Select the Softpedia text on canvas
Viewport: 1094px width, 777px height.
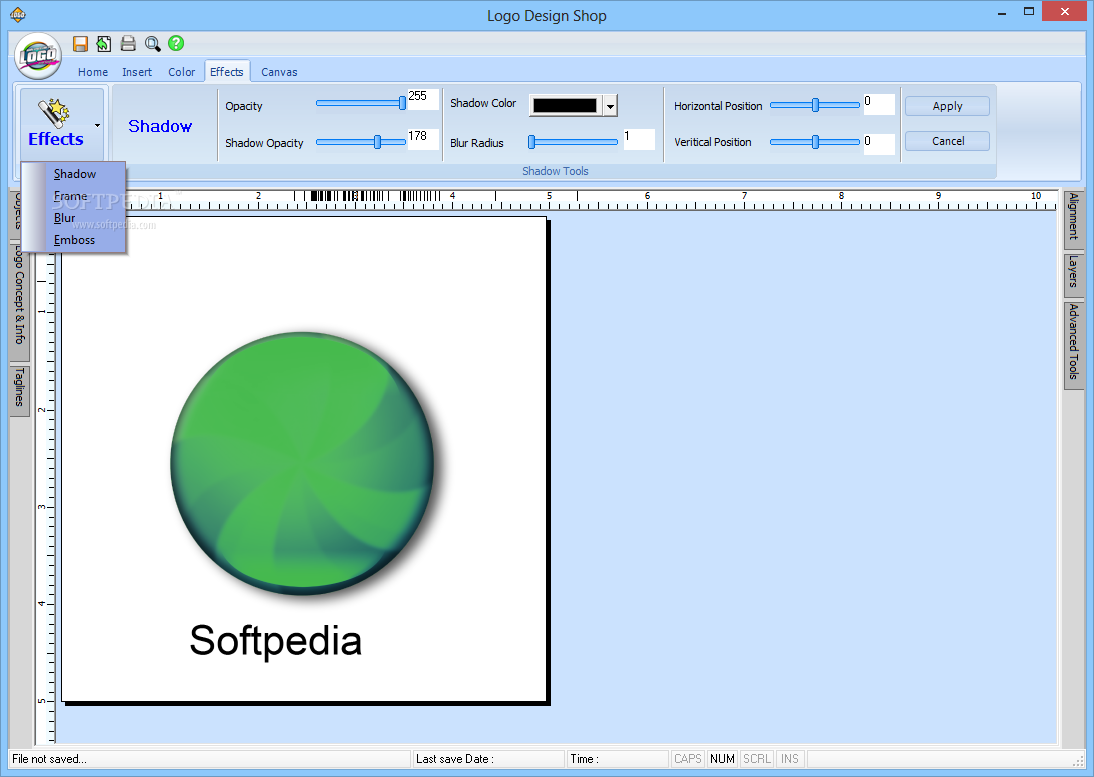[x=276, y=640]
